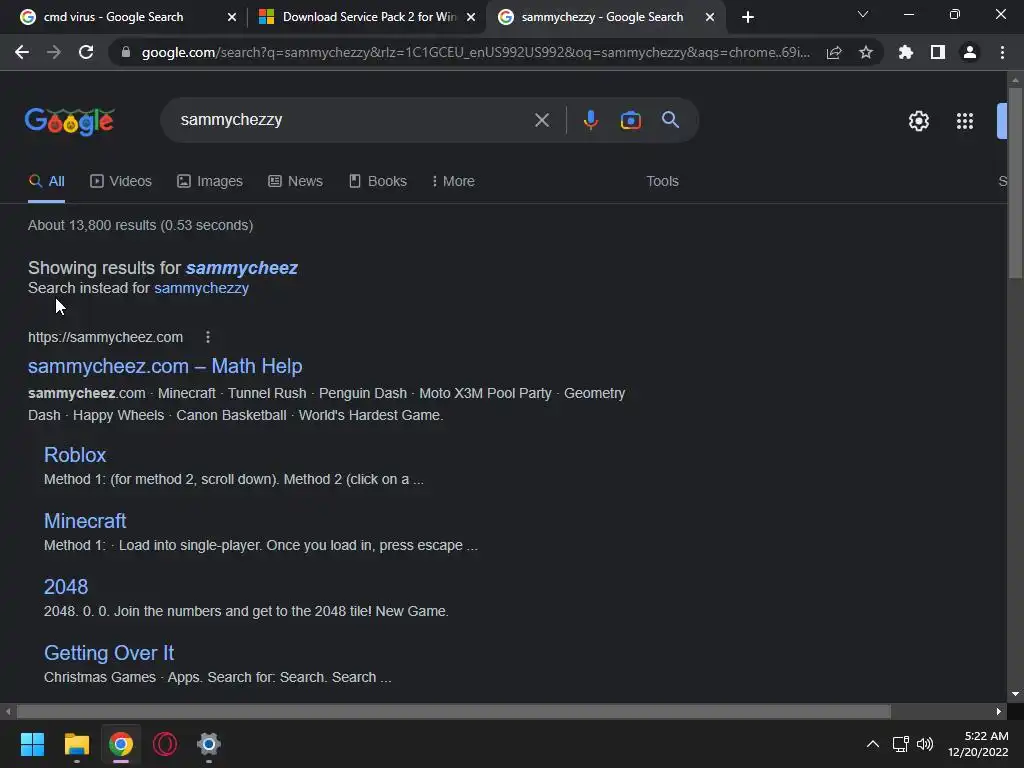Viewport: 1024px width, 768px height.
Task: Toggle the Chrome side panel
Action: tap(938, 52)
